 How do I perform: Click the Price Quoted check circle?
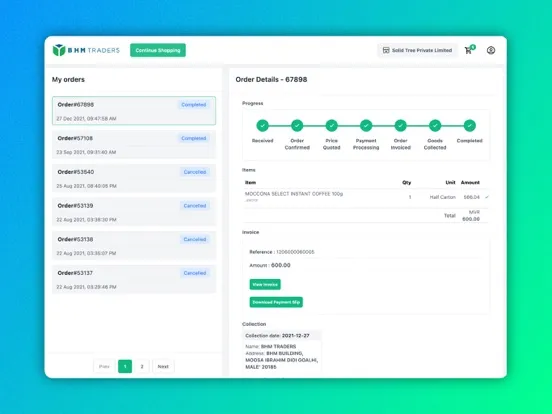331,125
